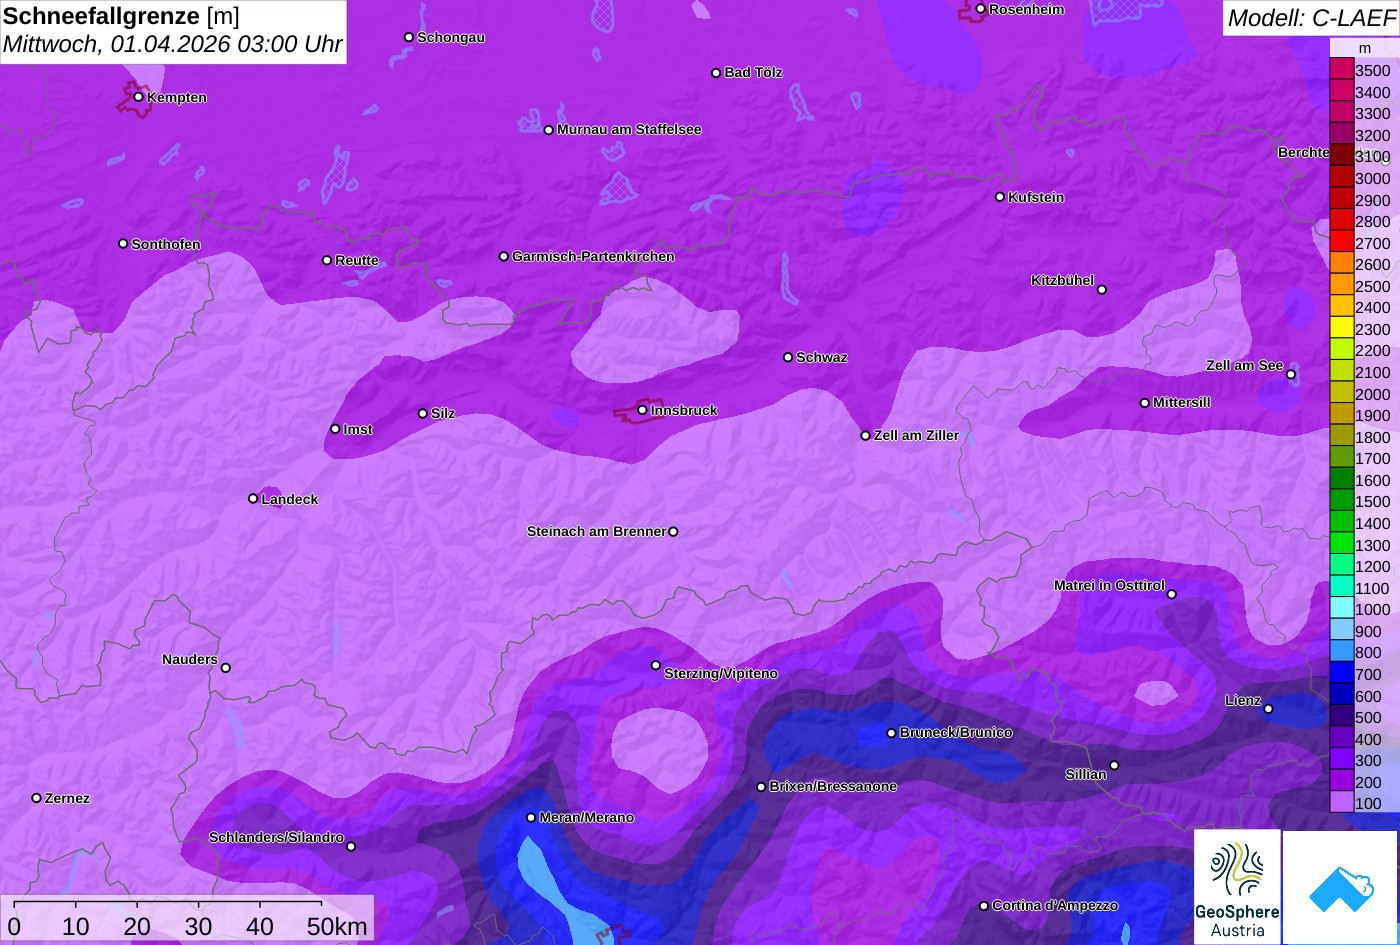Click the Brixen/Bressanone label
Screen dimensions: 1400x945
[833, 786]
